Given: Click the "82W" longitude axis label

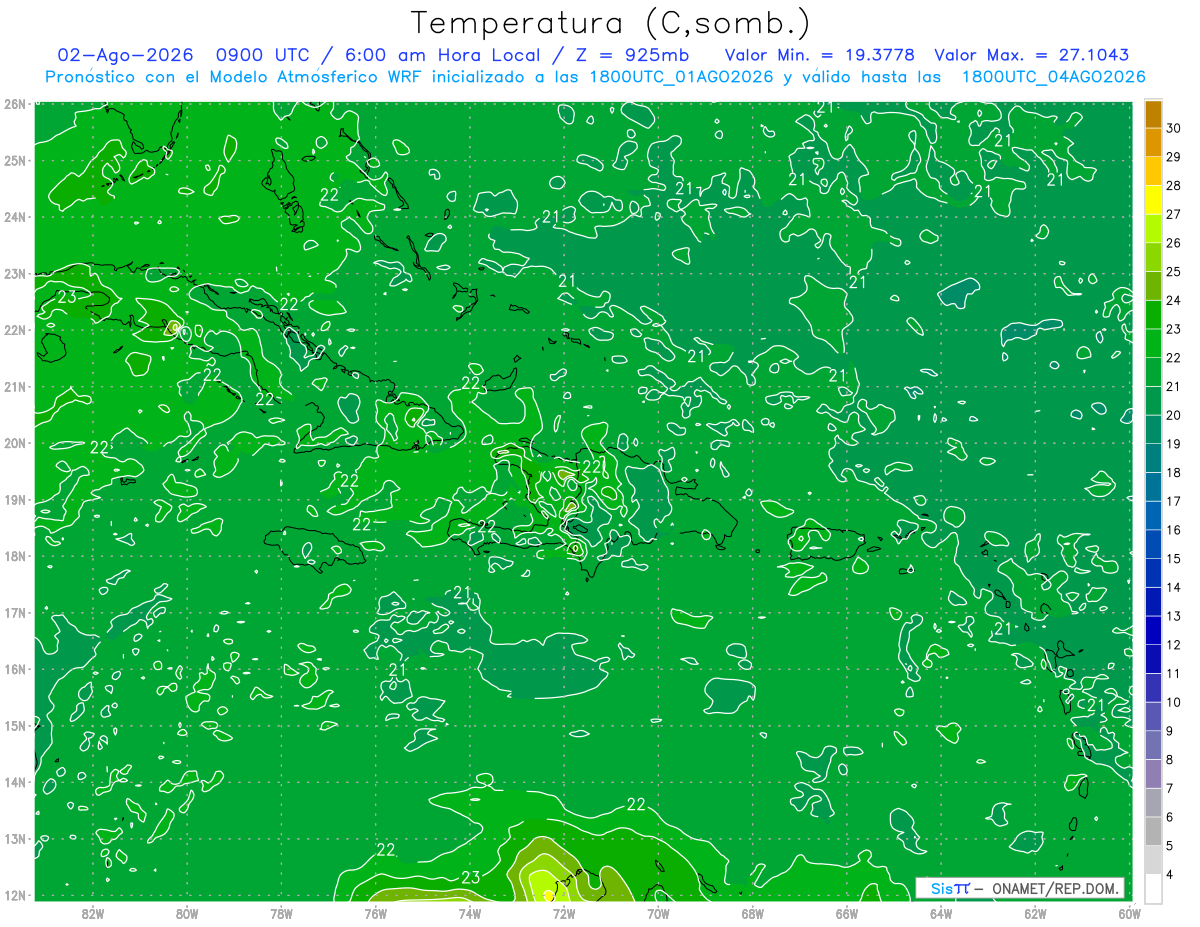Looking at the screenshot, I should coord(93,913).
